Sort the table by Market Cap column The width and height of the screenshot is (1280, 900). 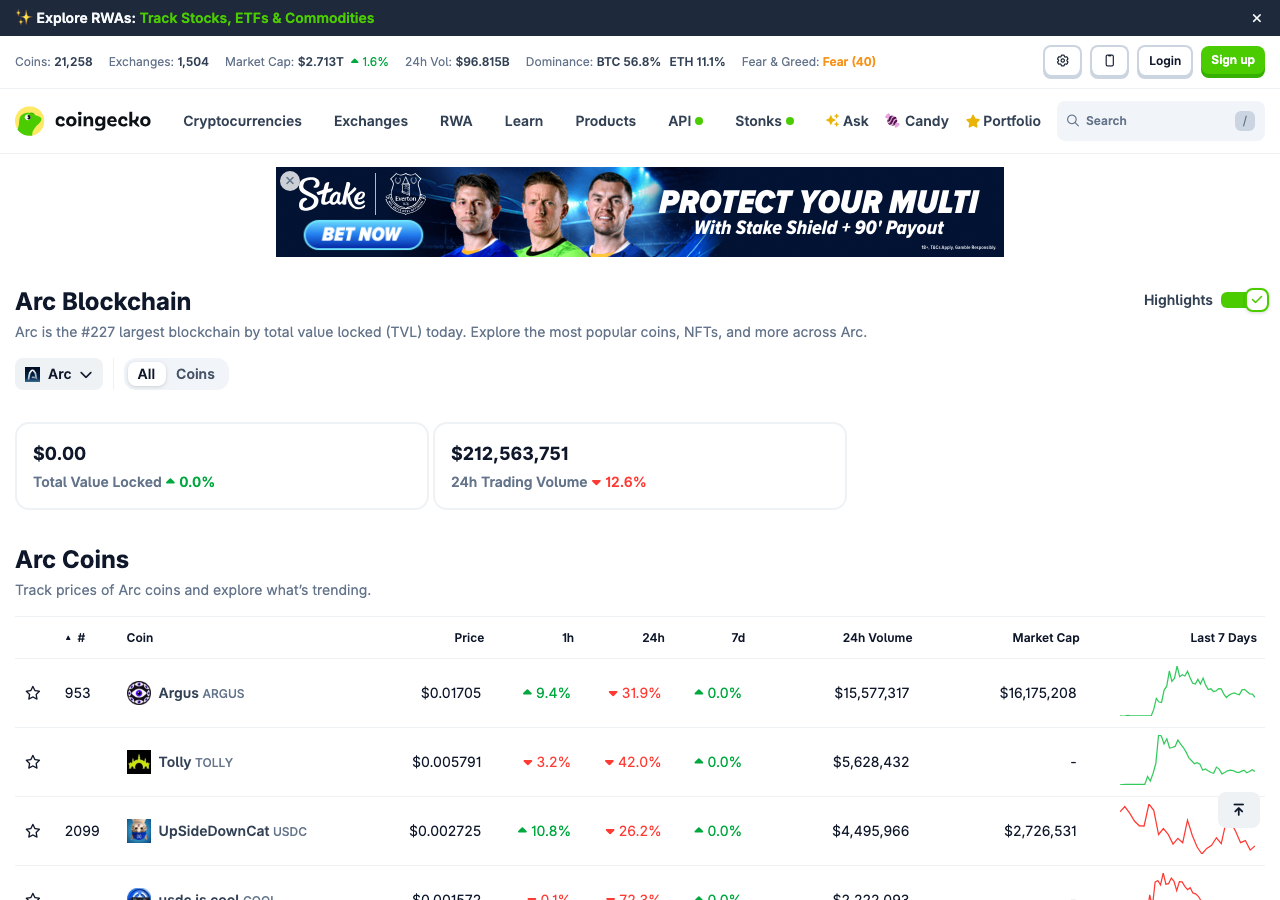click(x=1046, y=638)
